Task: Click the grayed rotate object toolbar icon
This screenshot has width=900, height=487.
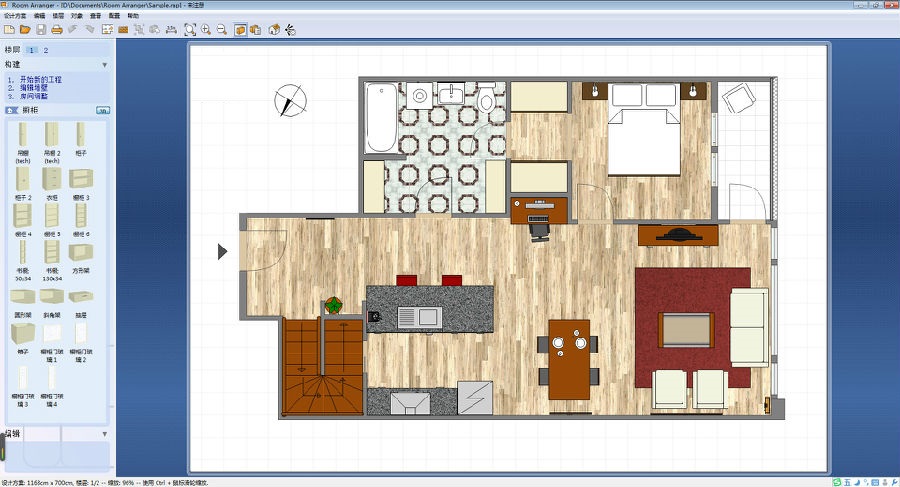Action: click(155, 29)
